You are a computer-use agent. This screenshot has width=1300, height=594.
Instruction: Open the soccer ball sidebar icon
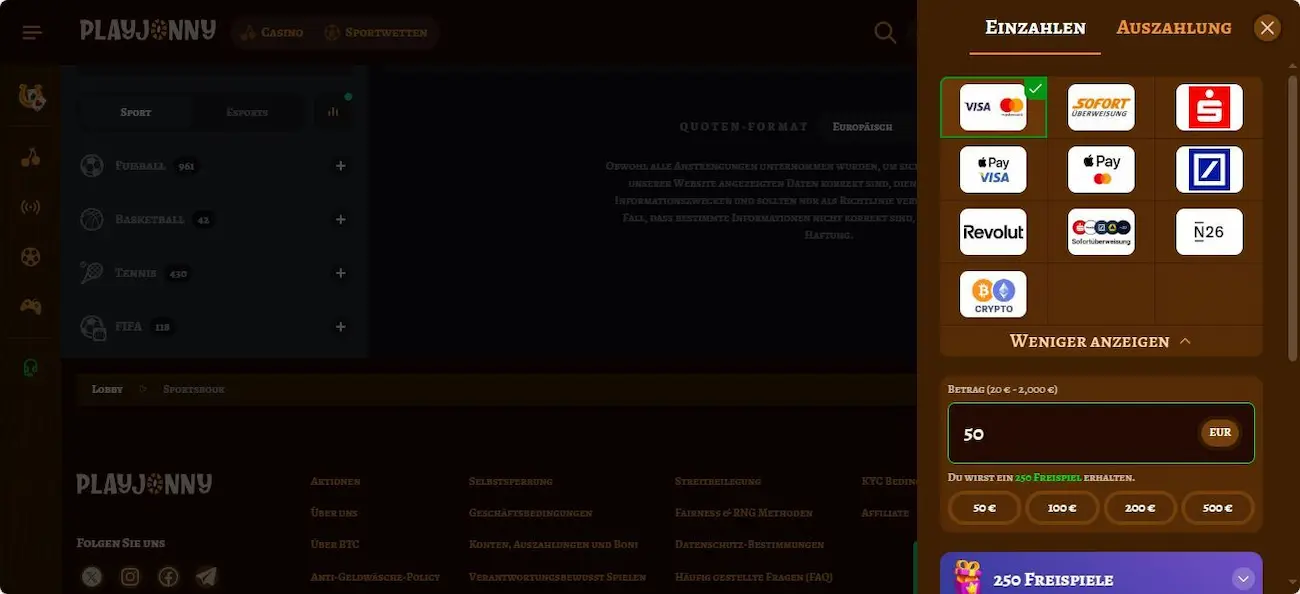31,257
